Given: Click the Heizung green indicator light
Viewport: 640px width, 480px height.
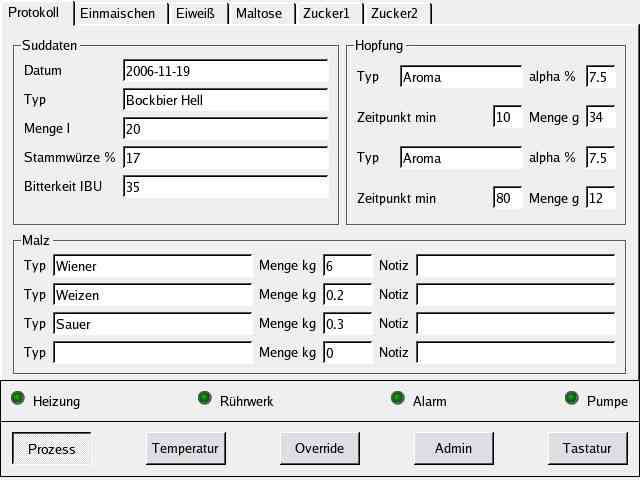Looking at the screenshot, I should point(18,399).
